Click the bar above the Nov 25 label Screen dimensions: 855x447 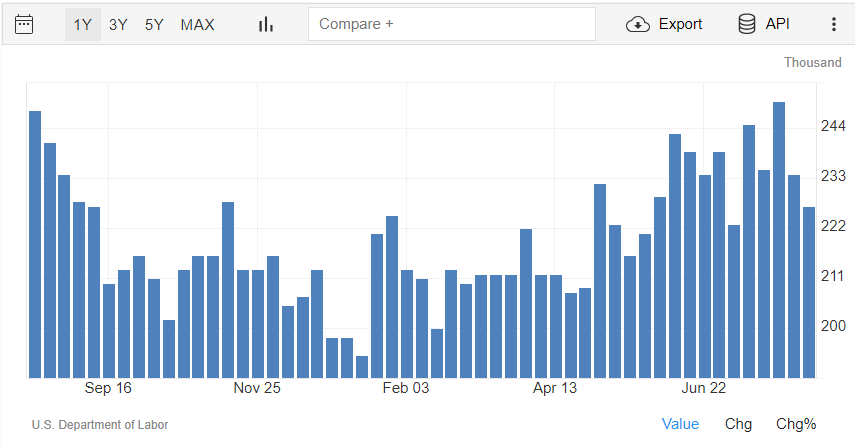tap(258, 324)
